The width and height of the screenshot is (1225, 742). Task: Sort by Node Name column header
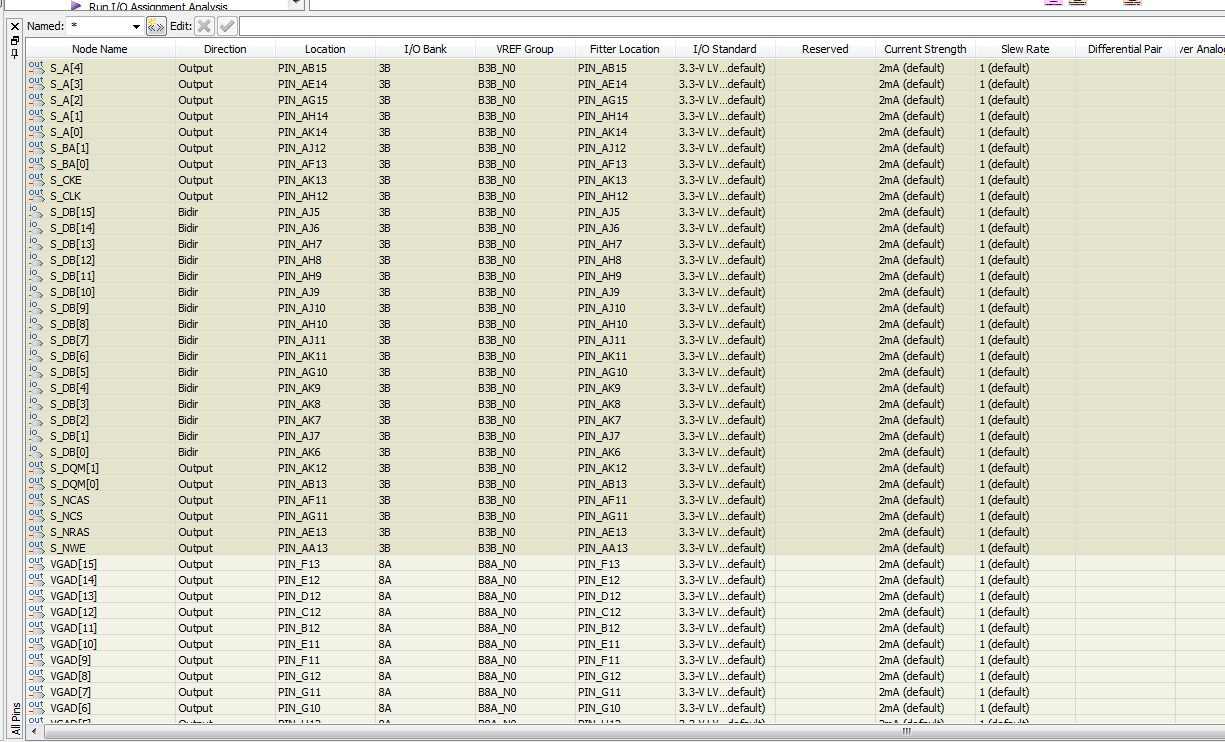pyautogui.click(x=100, y=49)
